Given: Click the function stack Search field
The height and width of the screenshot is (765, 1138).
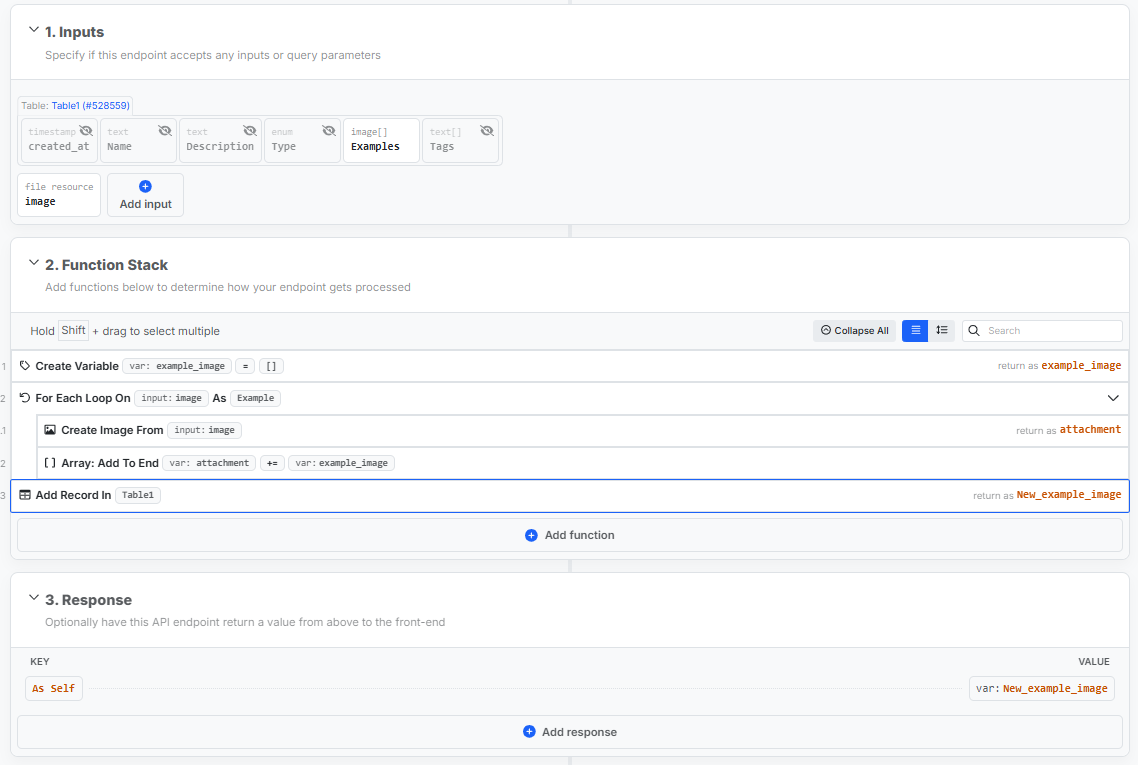Looking at the screenshot, I should pyautogui.click(x=1050, y=330).
